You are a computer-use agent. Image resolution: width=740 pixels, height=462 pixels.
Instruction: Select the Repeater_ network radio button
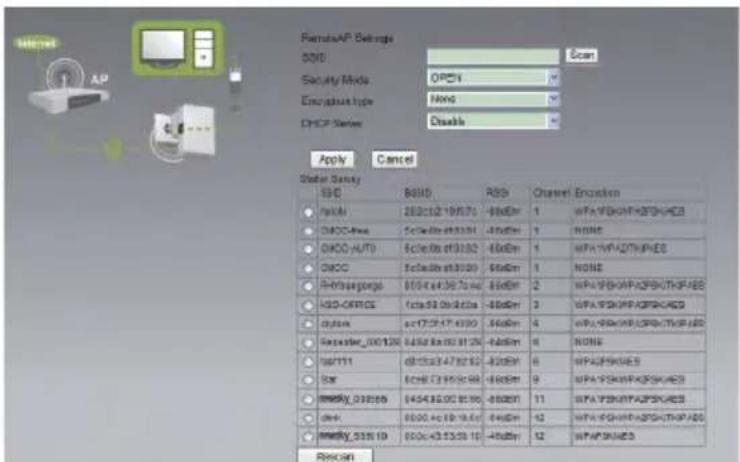pyautogui.click(x=308, y=343)
